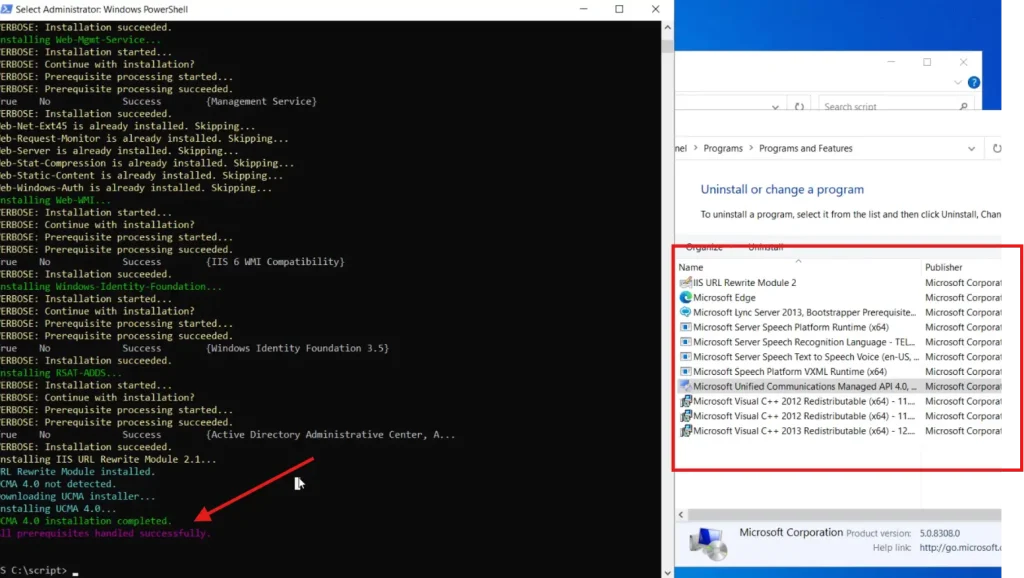This screenshot has width=1024, height=578.
Task: Click the Uninstall toolbar button
Action: pos(766,247)
